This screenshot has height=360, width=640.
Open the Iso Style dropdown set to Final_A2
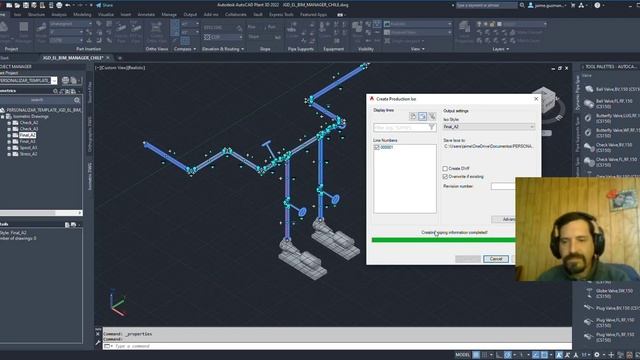489,127
